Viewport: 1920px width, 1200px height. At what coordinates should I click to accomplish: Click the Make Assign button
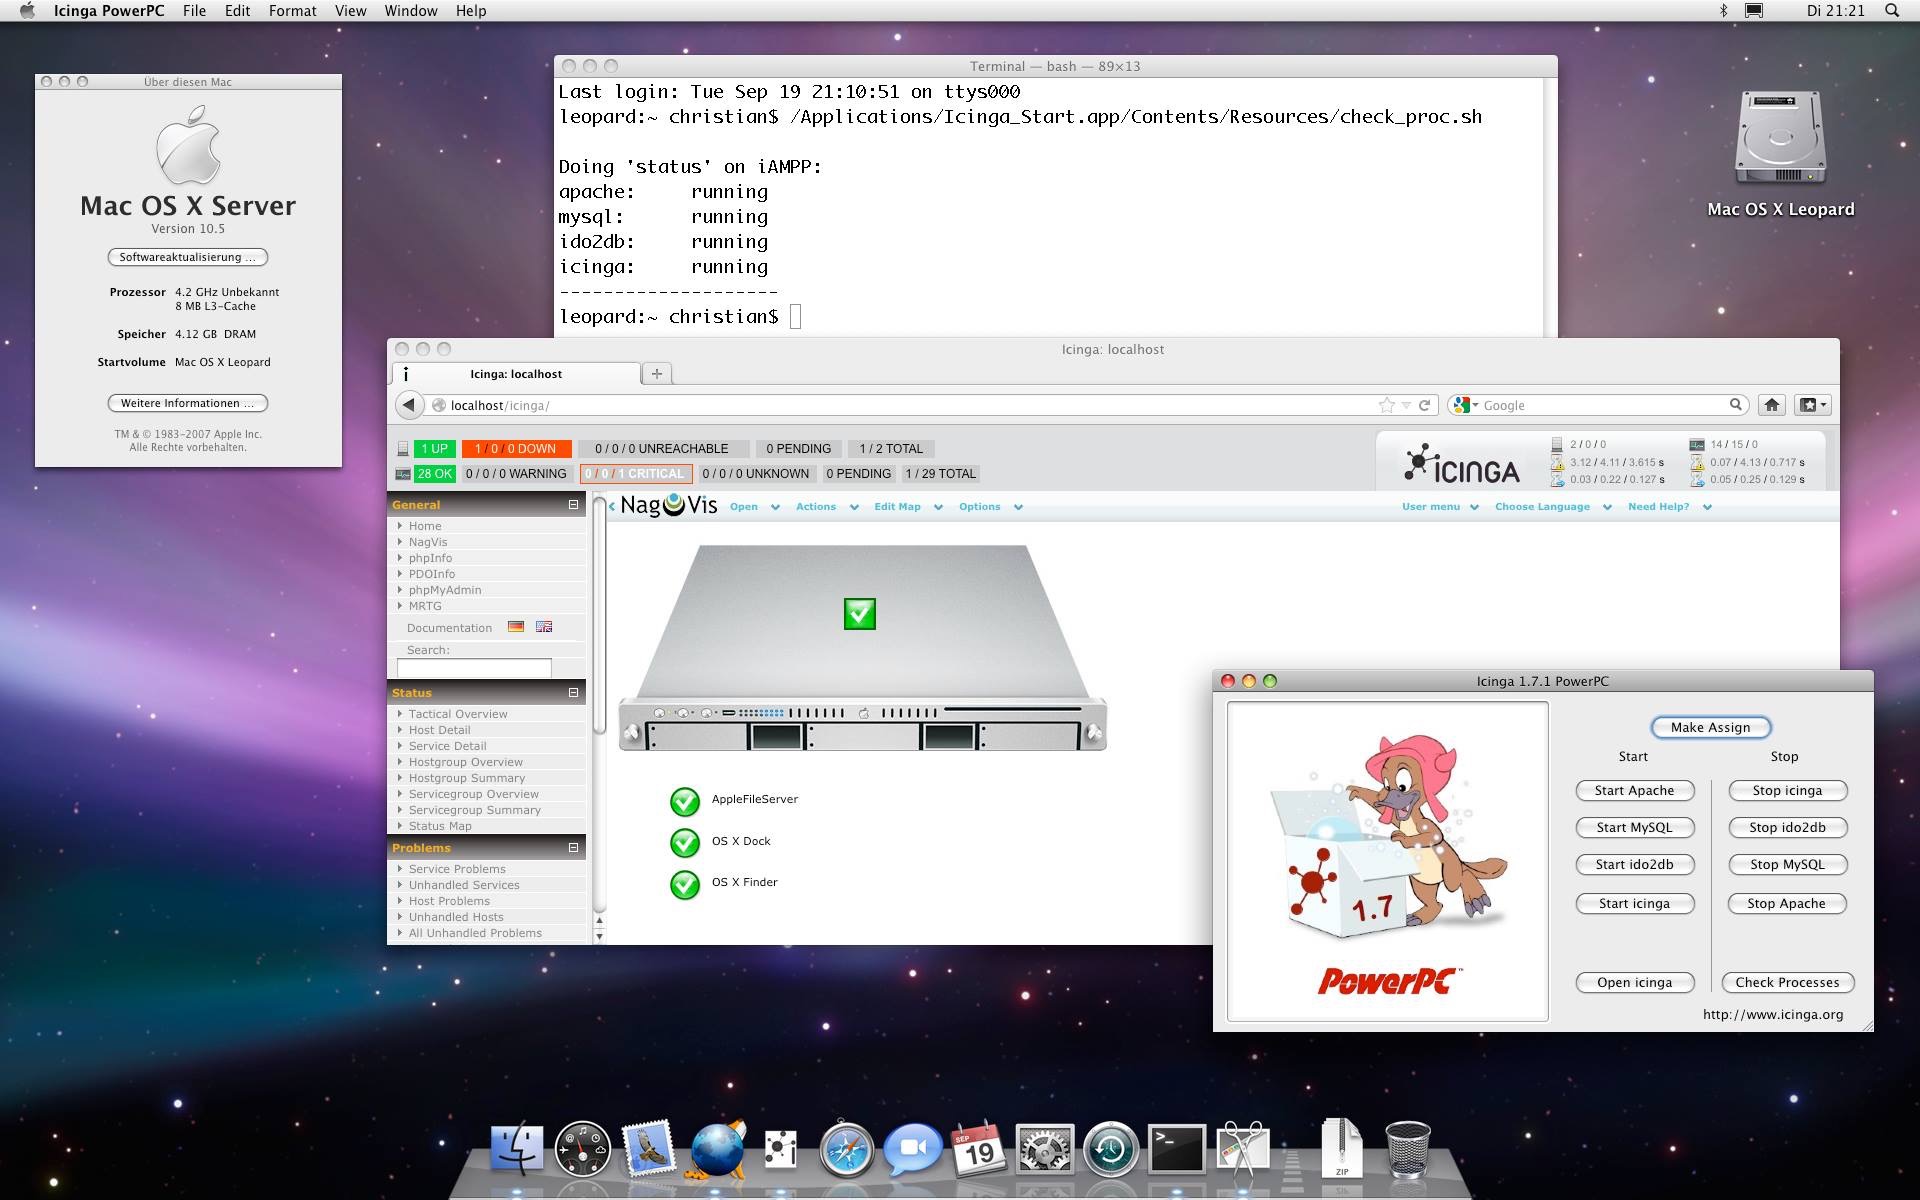coord(1710,727)
